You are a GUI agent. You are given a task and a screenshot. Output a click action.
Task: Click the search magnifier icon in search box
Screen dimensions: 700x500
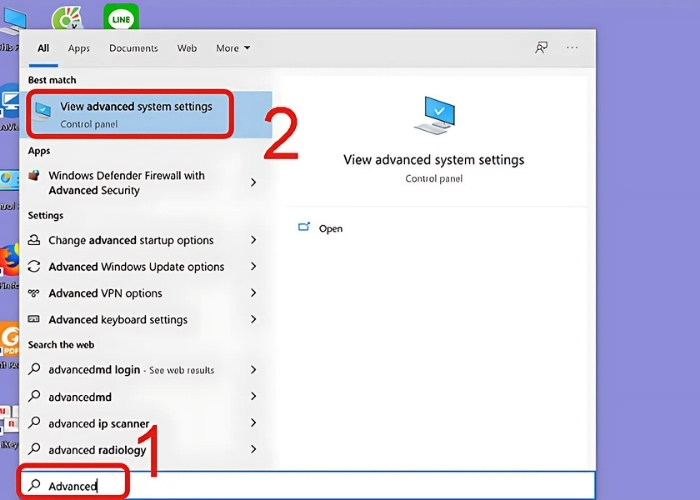pos(35,486)
